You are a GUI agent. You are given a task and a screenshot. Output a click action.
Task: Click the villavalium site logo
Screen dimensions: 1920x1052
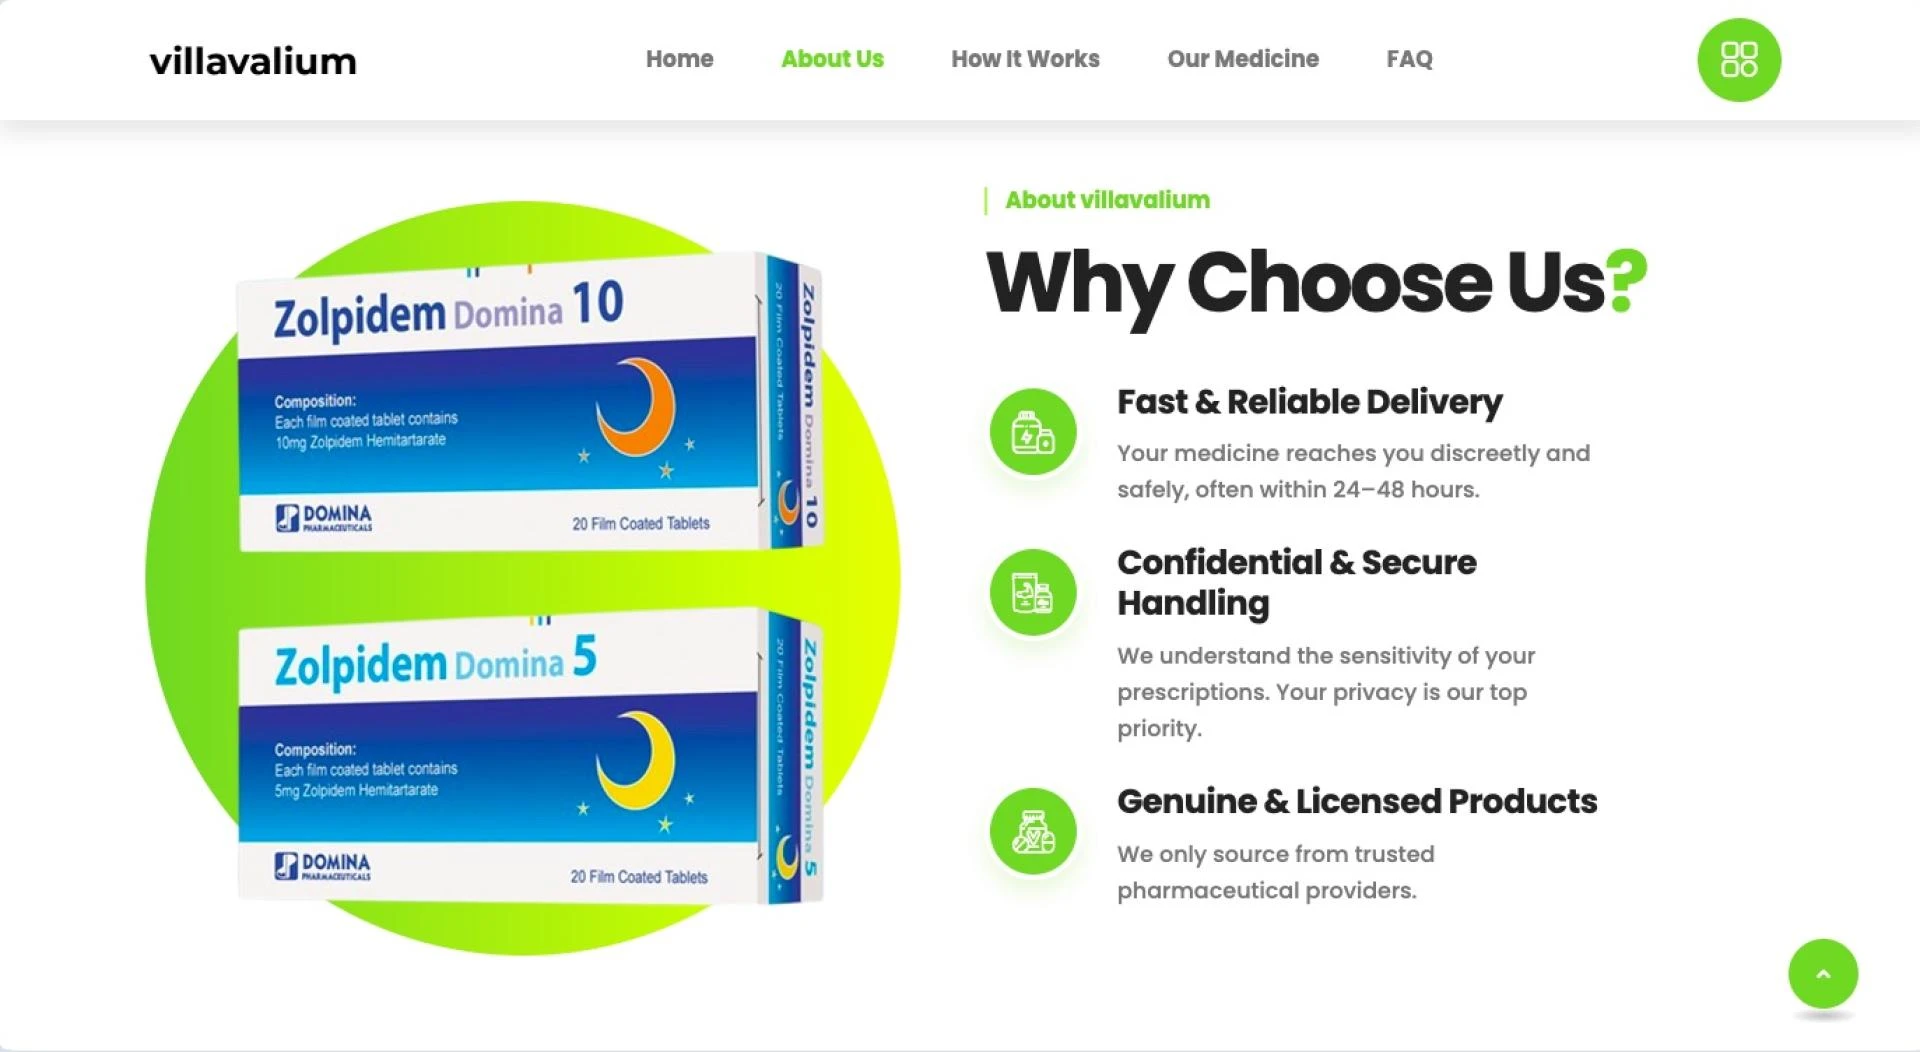253,61
